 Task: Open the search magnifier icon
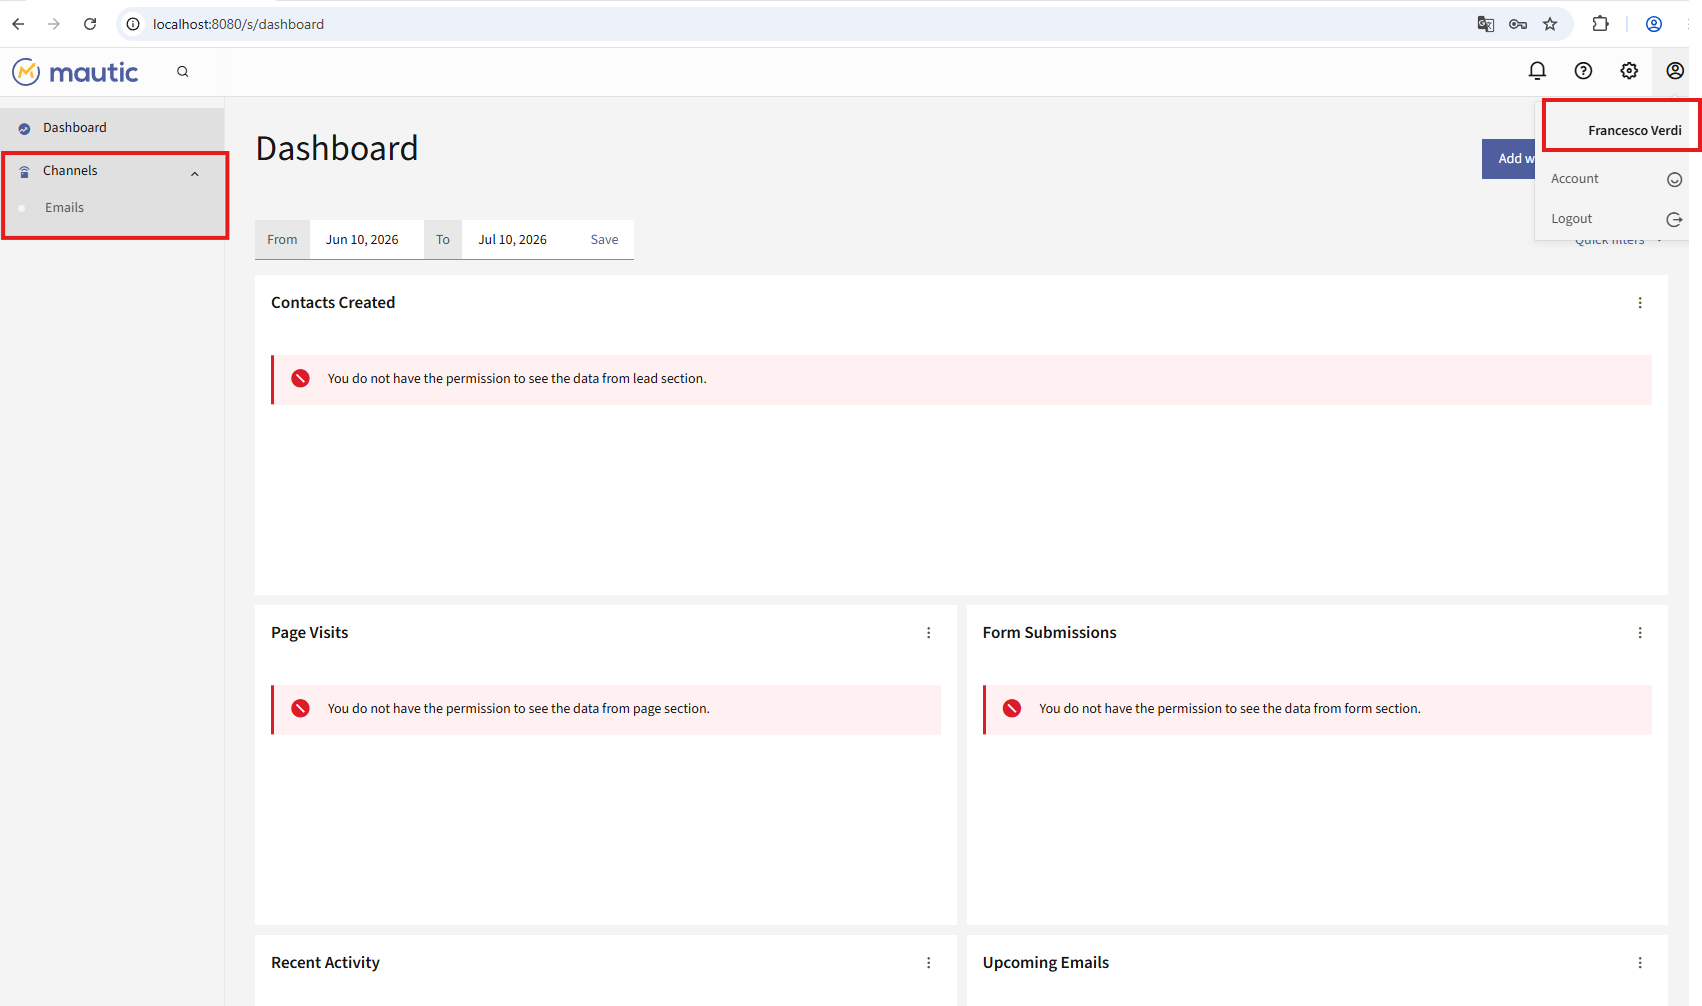[x=183, y=71]
